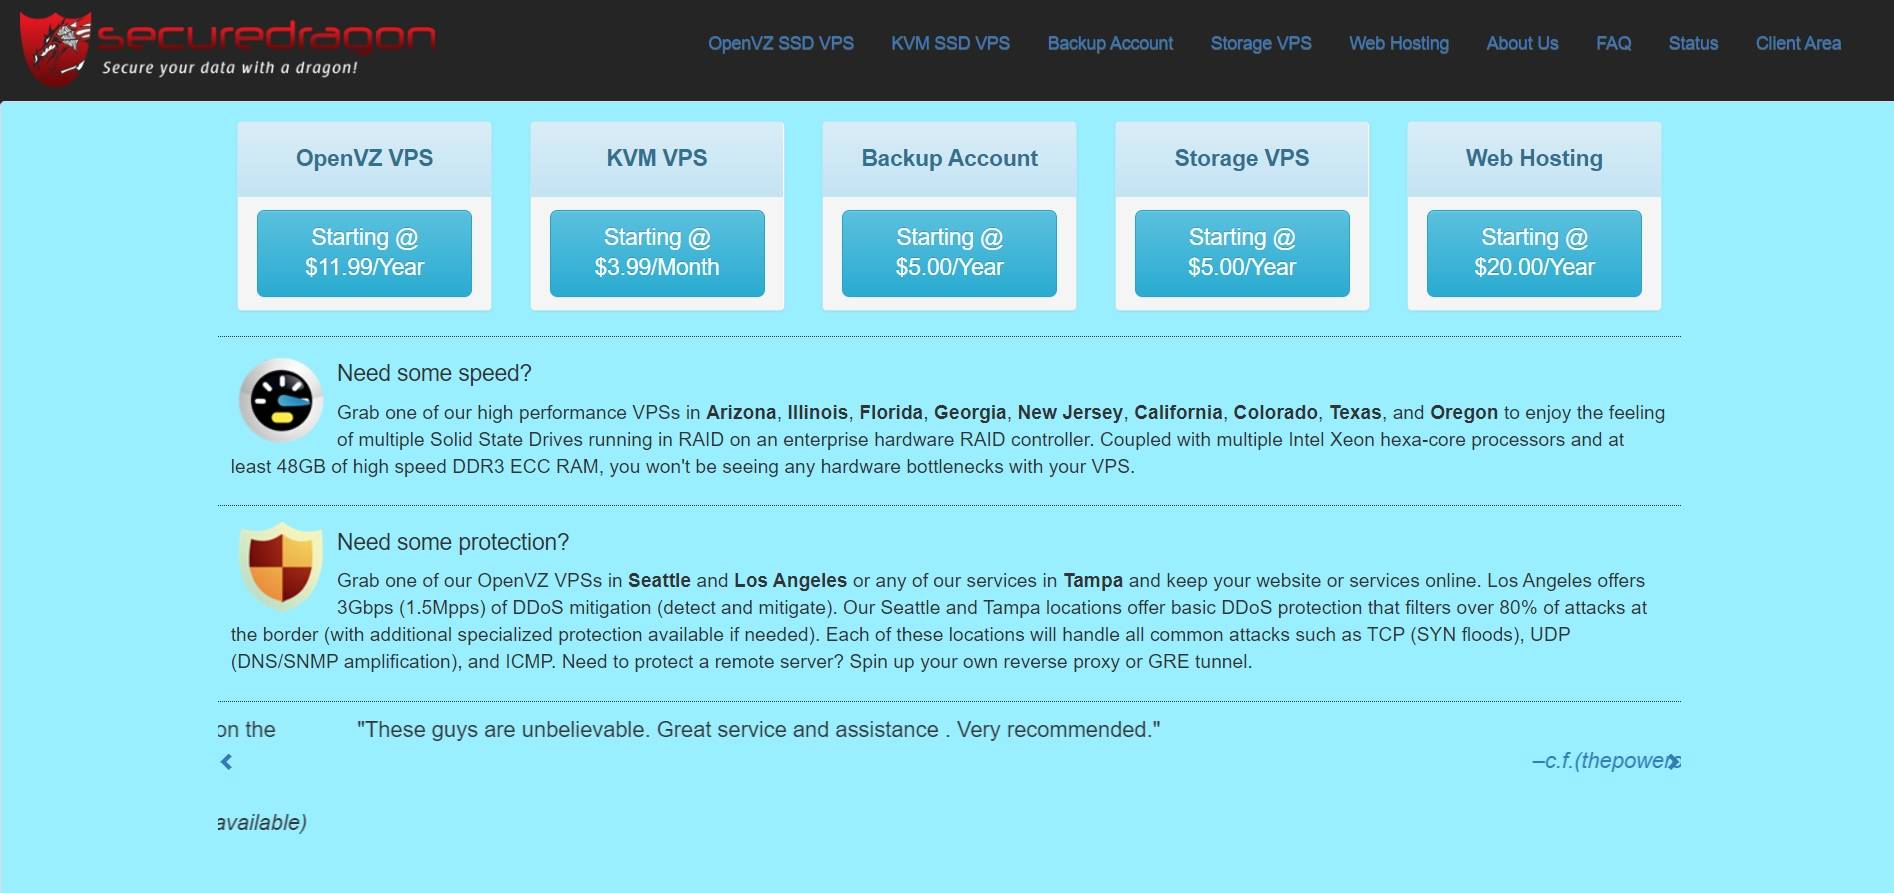Viewport: 1894px width, 893px height.
Task: Click the OpenVZ VPS card heading
Action: pyautogui.click(x=364, y=158)
